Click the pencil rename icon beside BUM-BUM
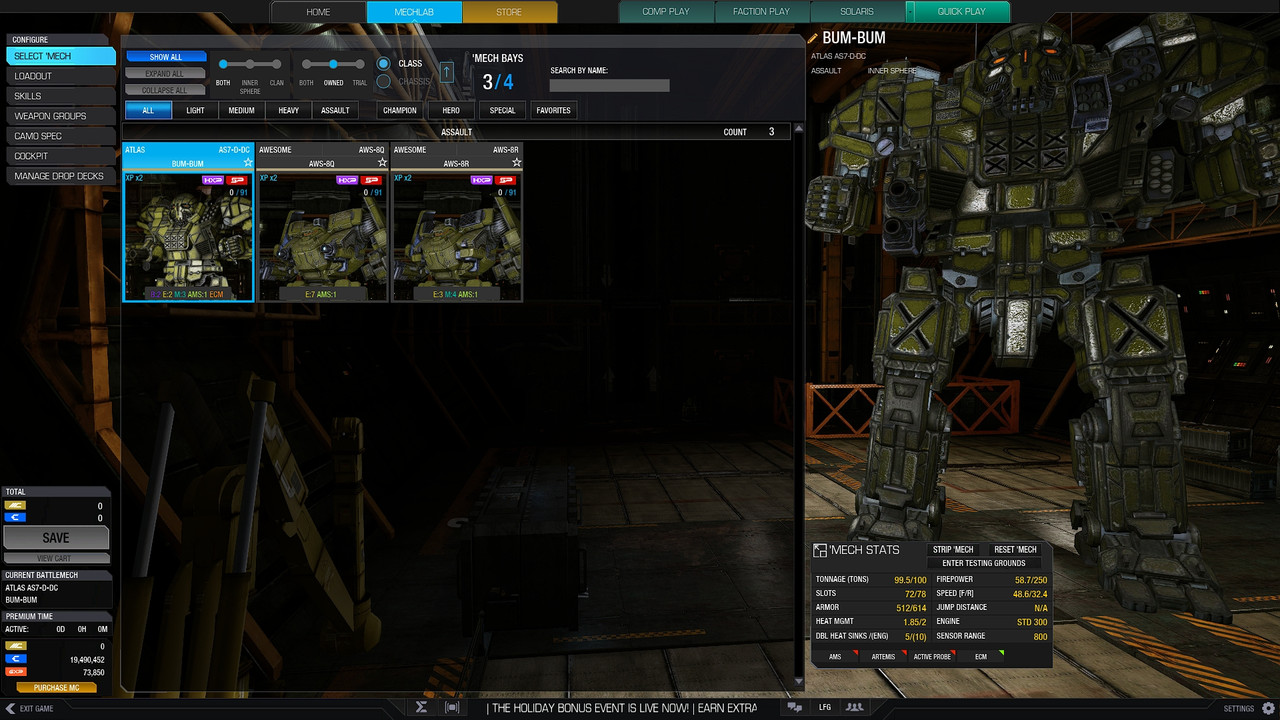The width and height of the screenshot is (1280, 720). click(812, 38)
